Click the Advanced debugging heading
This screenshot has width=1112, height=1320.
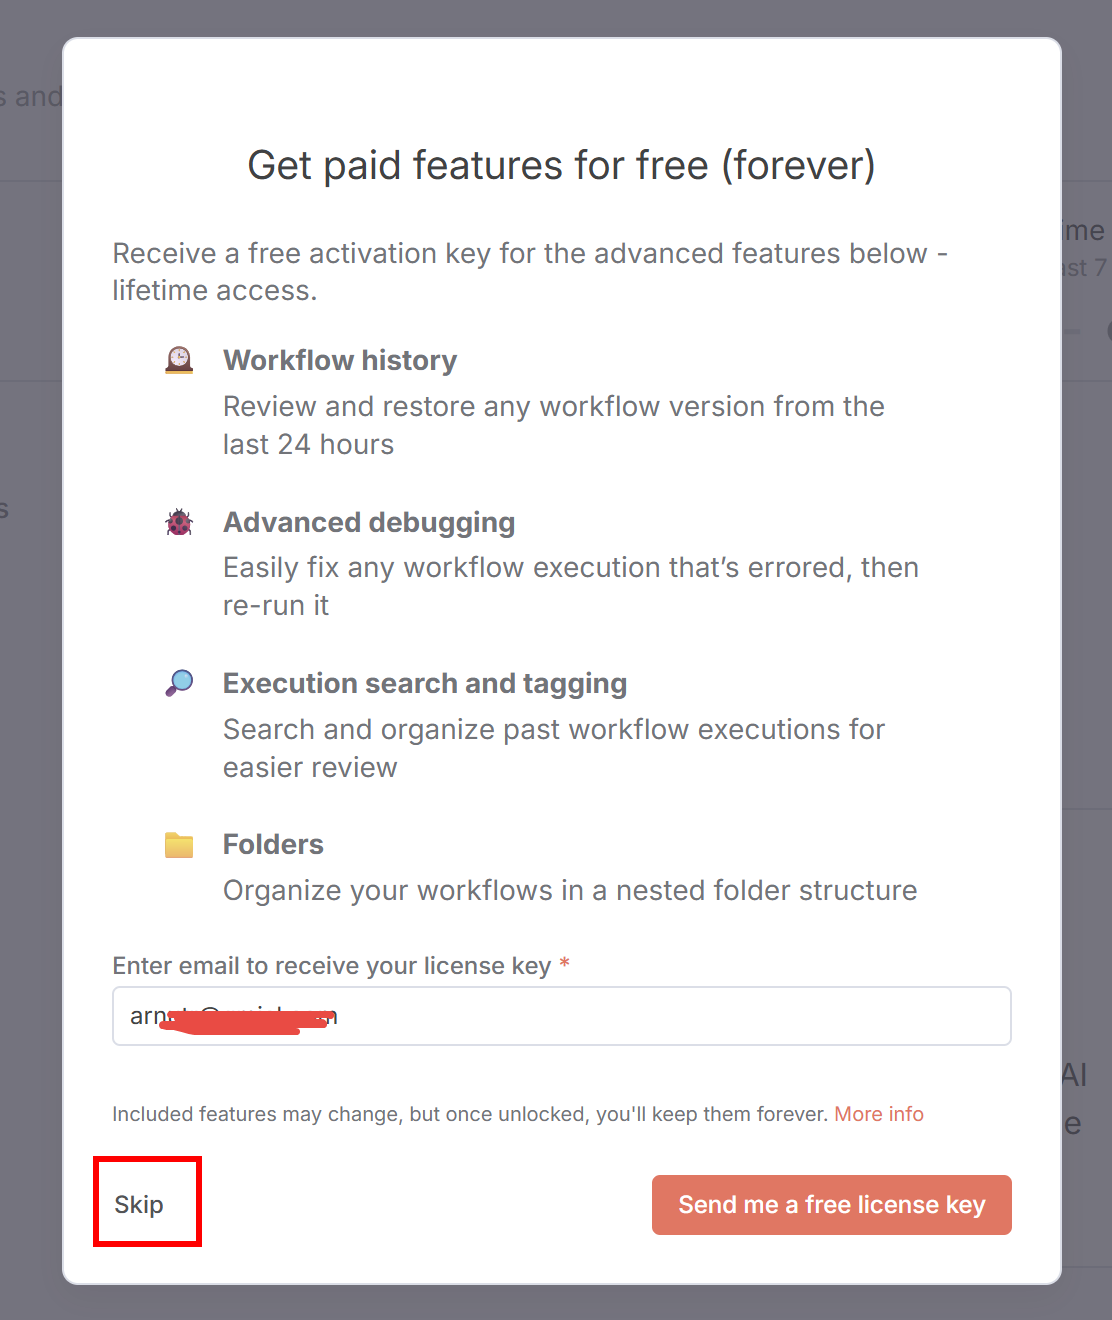click(x=369, y=522)
